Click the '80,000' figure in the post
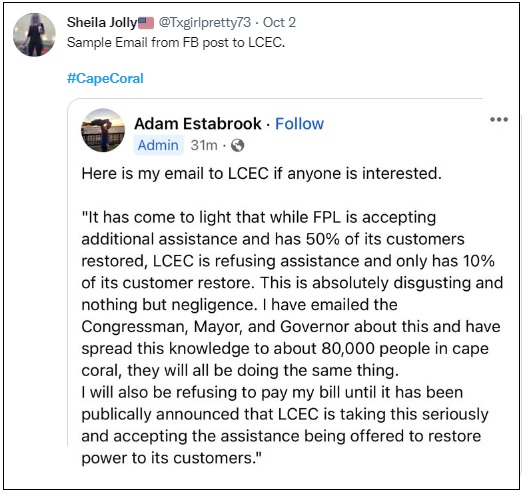This screenshot has height=492, width=522. (x=348, y=349)
